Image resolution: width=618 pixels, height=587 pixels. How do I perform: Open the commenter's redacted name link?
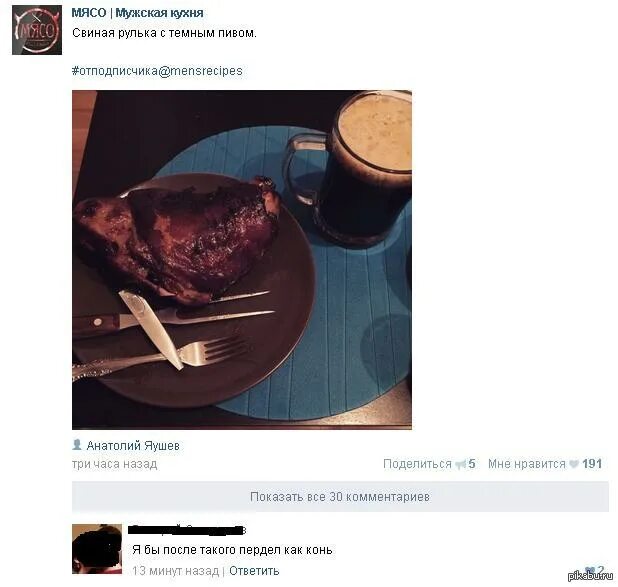coord(188,529)
